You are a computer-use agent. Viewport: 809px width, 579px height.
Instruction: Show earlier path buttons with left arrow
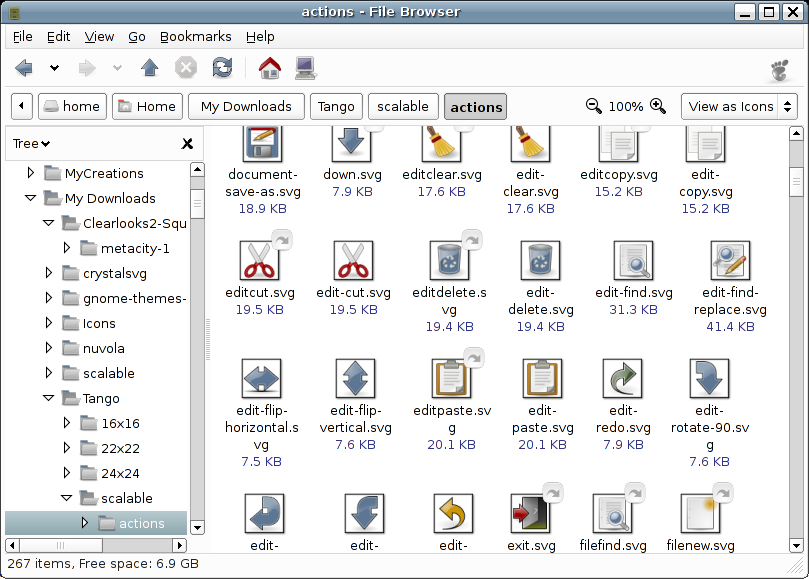[22, 106]
